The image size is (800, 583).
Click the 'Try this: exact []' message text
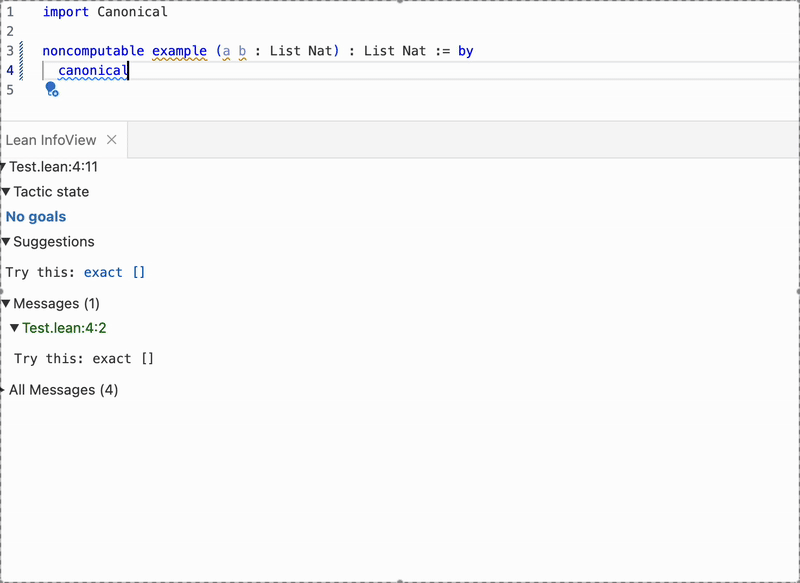coord(84,359)
